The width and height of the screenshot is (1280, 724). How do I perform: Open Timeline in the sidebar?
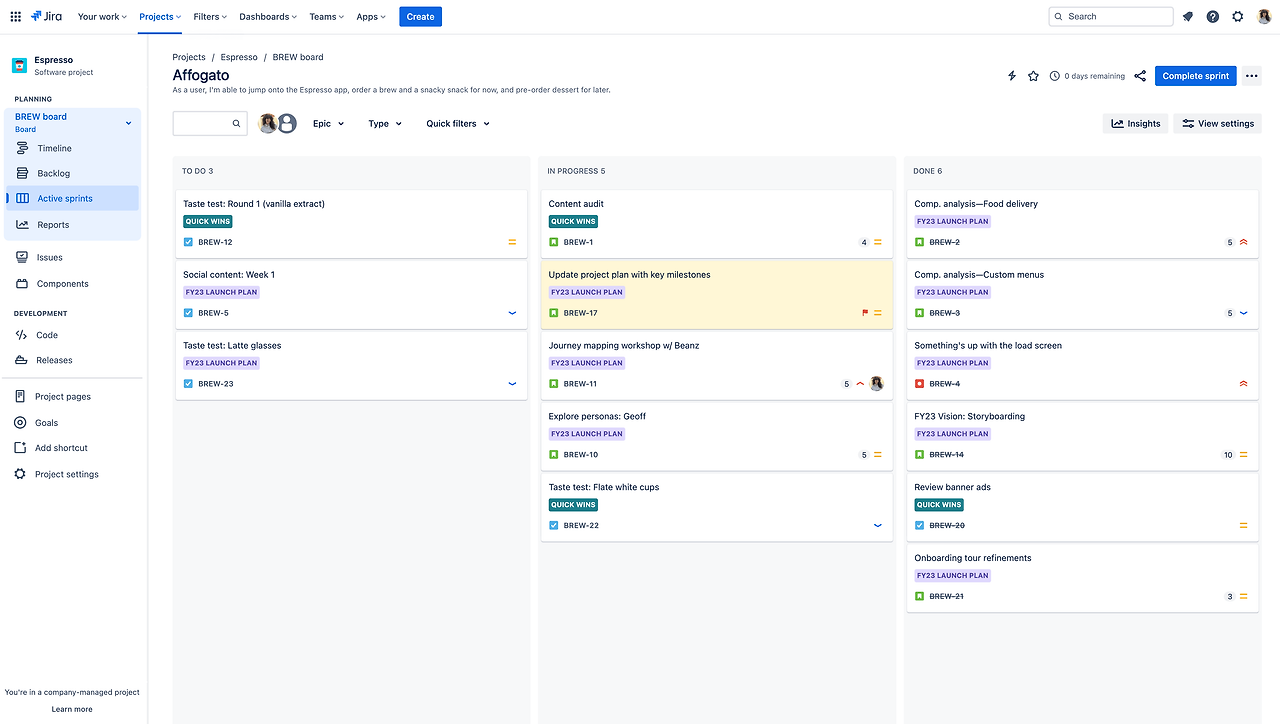tap(72, 148)
